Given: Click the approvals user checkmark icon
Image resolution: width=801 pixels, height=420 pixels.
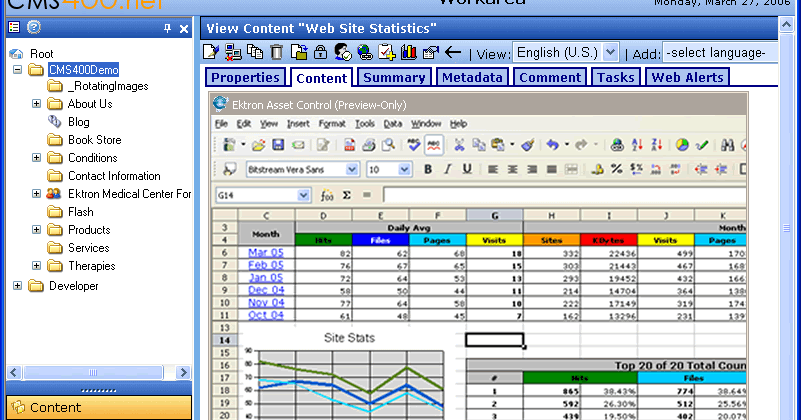Looking at the screenshot, I should point(343,52).
